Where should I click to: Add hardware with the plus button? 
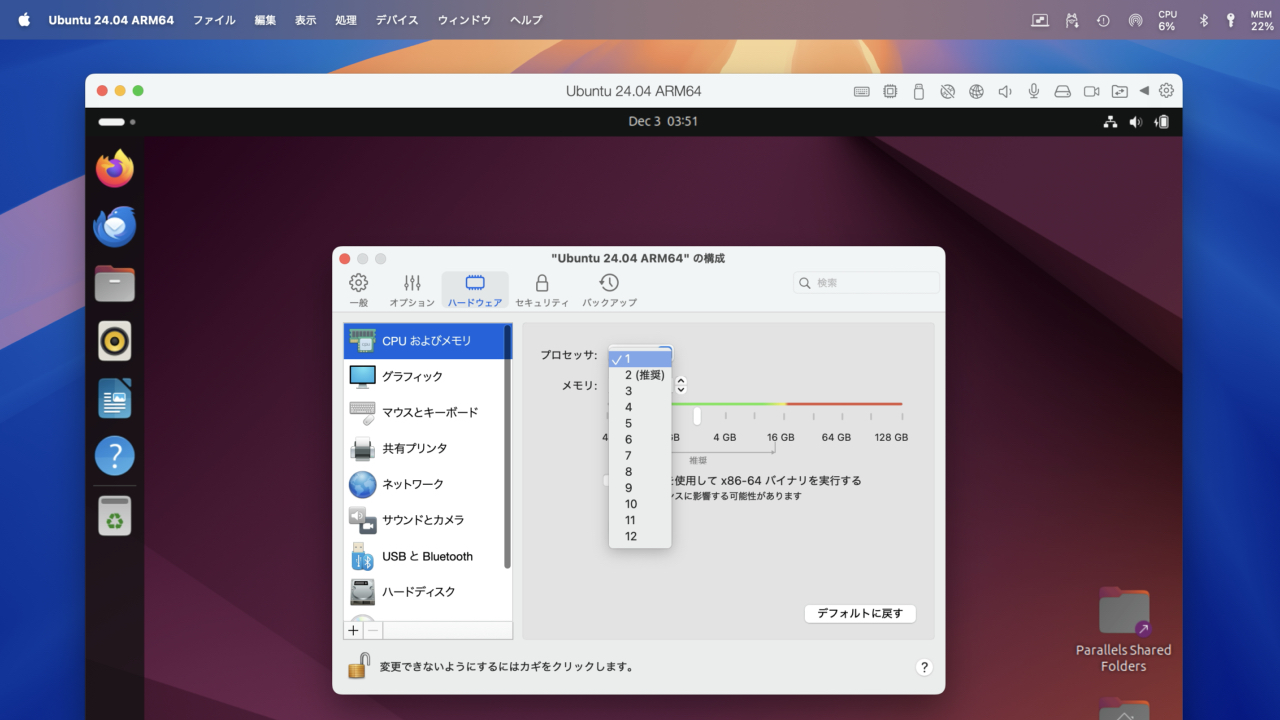pyautogui.click(x=353, y=630)
